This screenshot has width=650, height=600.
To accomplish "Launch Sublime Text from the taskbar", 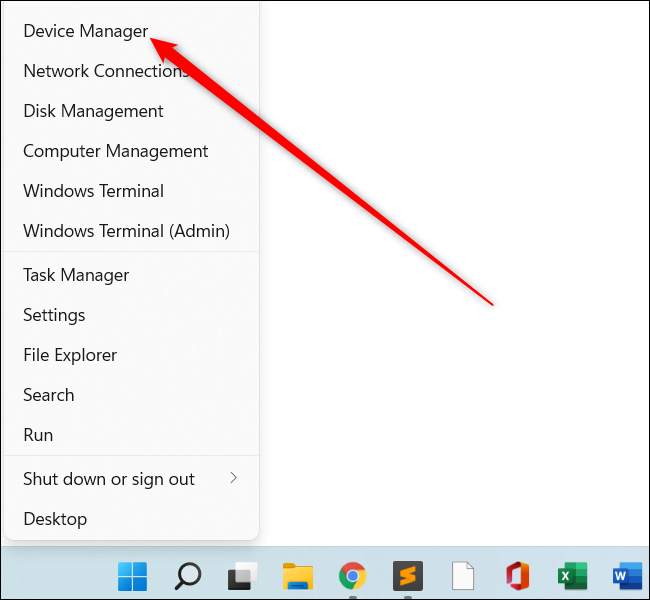I will pyautogui.click(x=407, y=576).
